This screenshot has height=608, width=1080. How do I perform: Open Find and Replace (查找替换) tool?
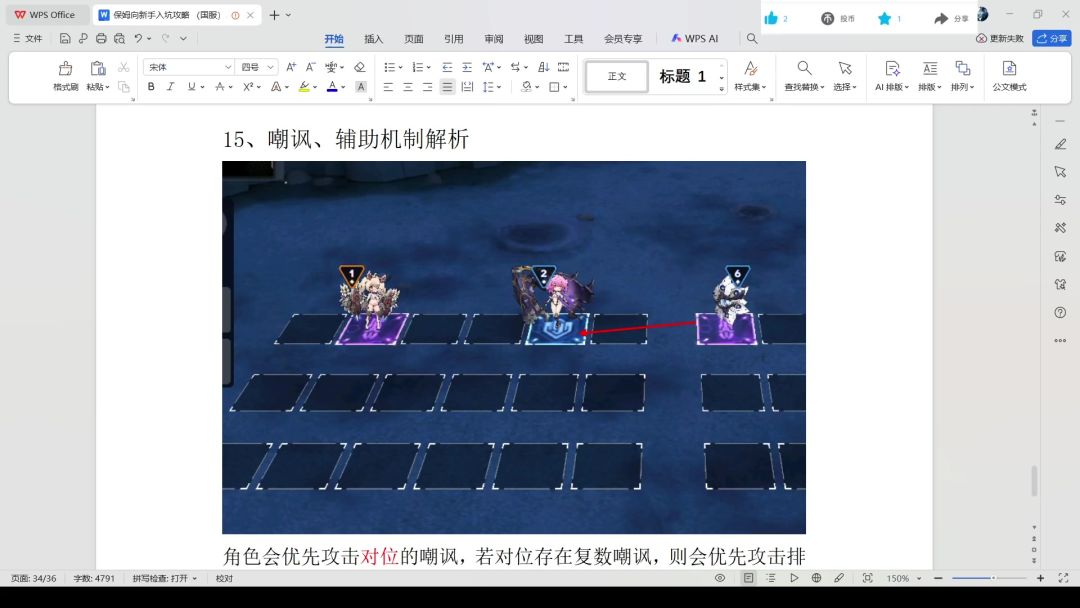pos(804,69)
